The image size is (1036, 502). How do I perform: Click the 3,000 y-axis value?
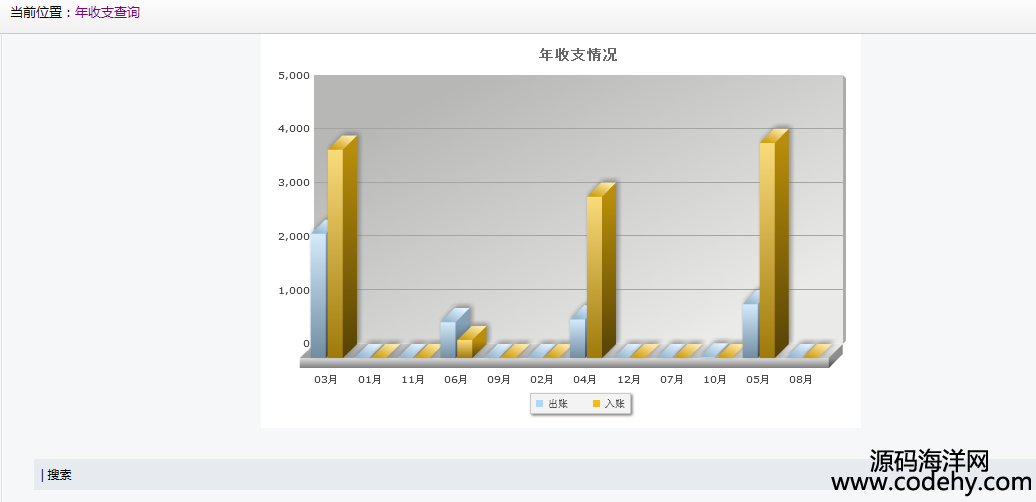(x=294, y=183)
